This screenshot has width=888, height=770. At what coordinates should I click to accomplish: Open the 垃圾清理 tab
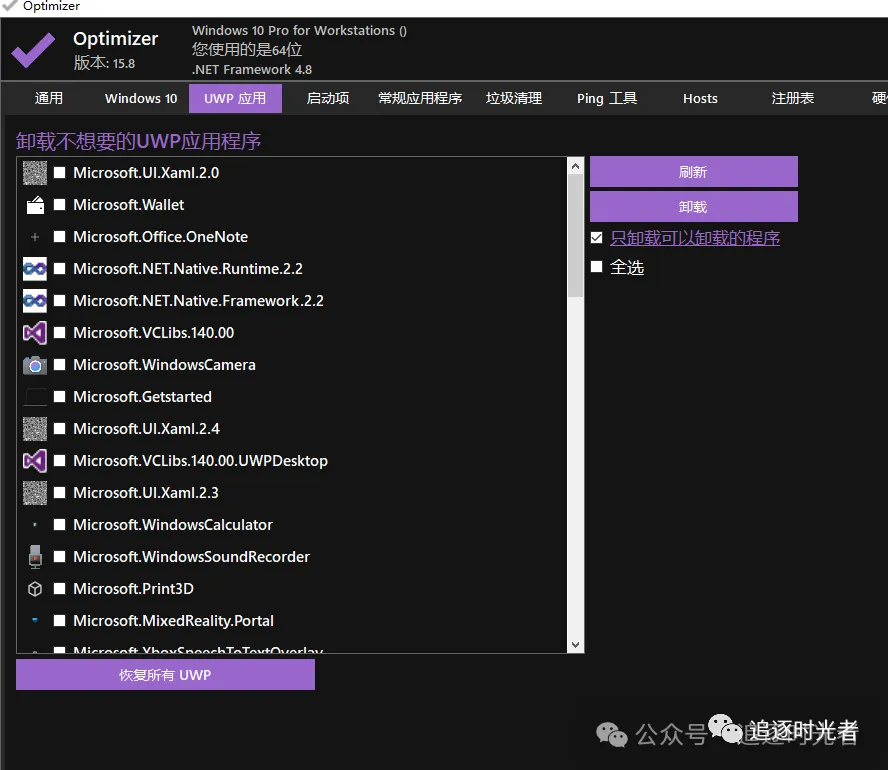514,99
